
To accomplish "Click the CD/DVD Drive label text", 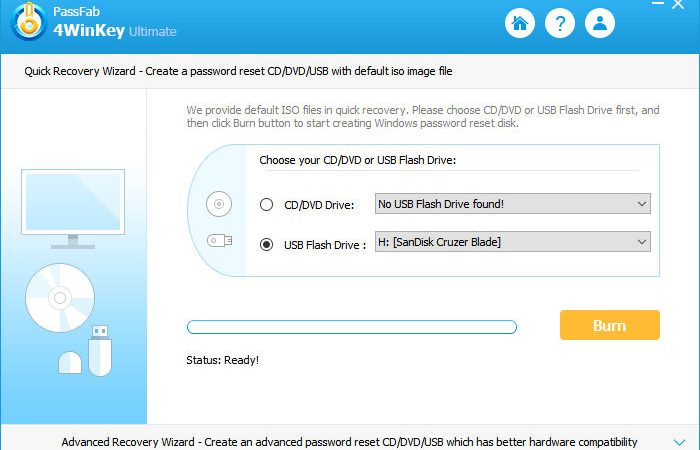I will [x=319, y=205].
